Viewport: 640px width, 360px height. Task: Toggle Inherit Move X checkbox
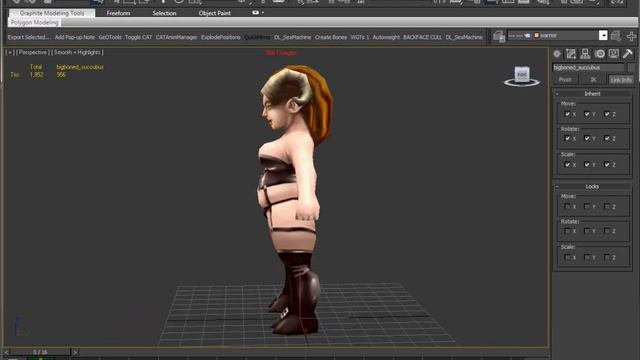(567, 114)
